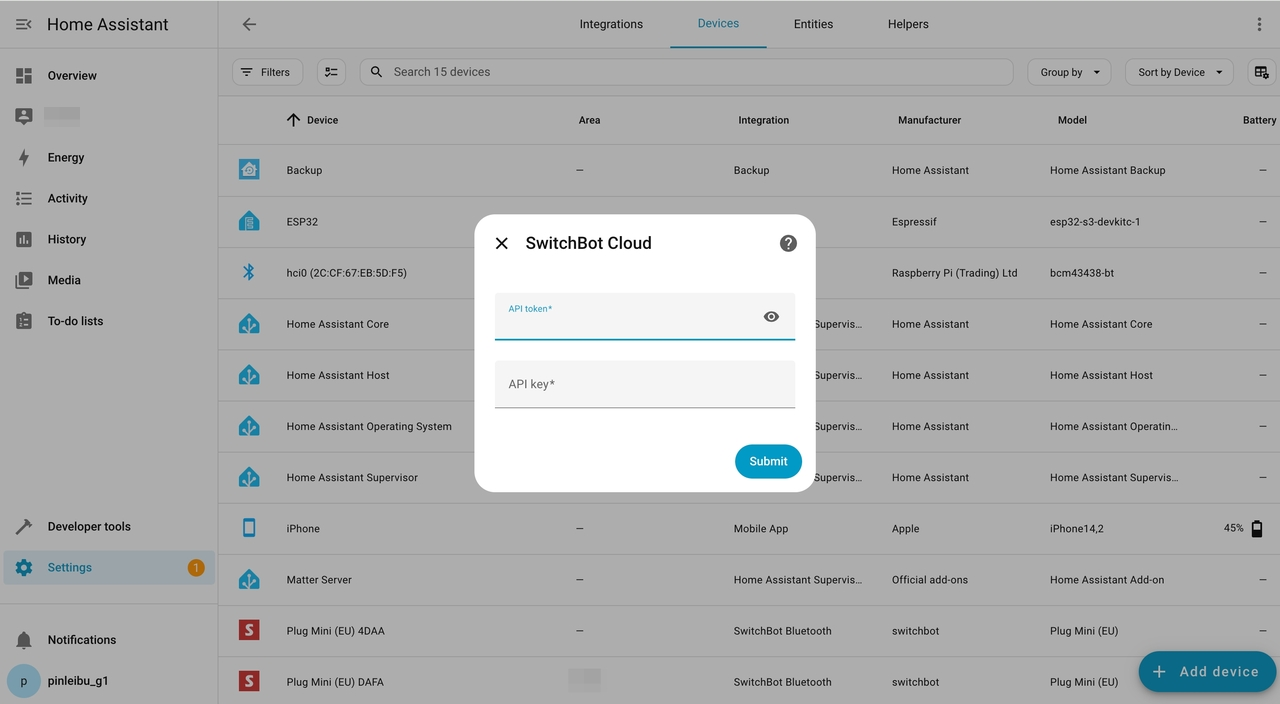Click the Official add-ons manufacturer cell
This screenshot has height=704, width=1280.
pyautogui.click(x=932, y=579)
